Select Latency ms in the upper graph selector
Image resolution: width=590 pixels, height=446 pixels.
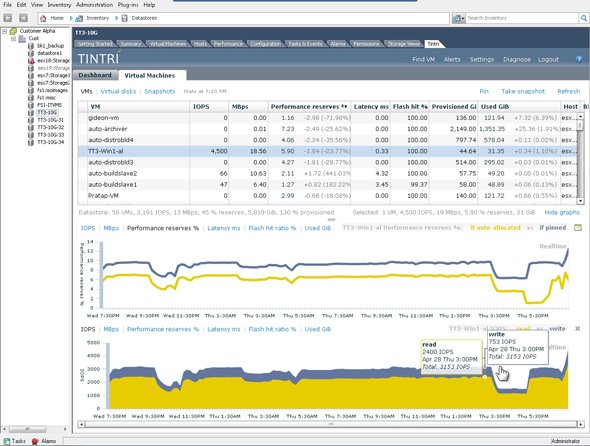pos(224,228)
